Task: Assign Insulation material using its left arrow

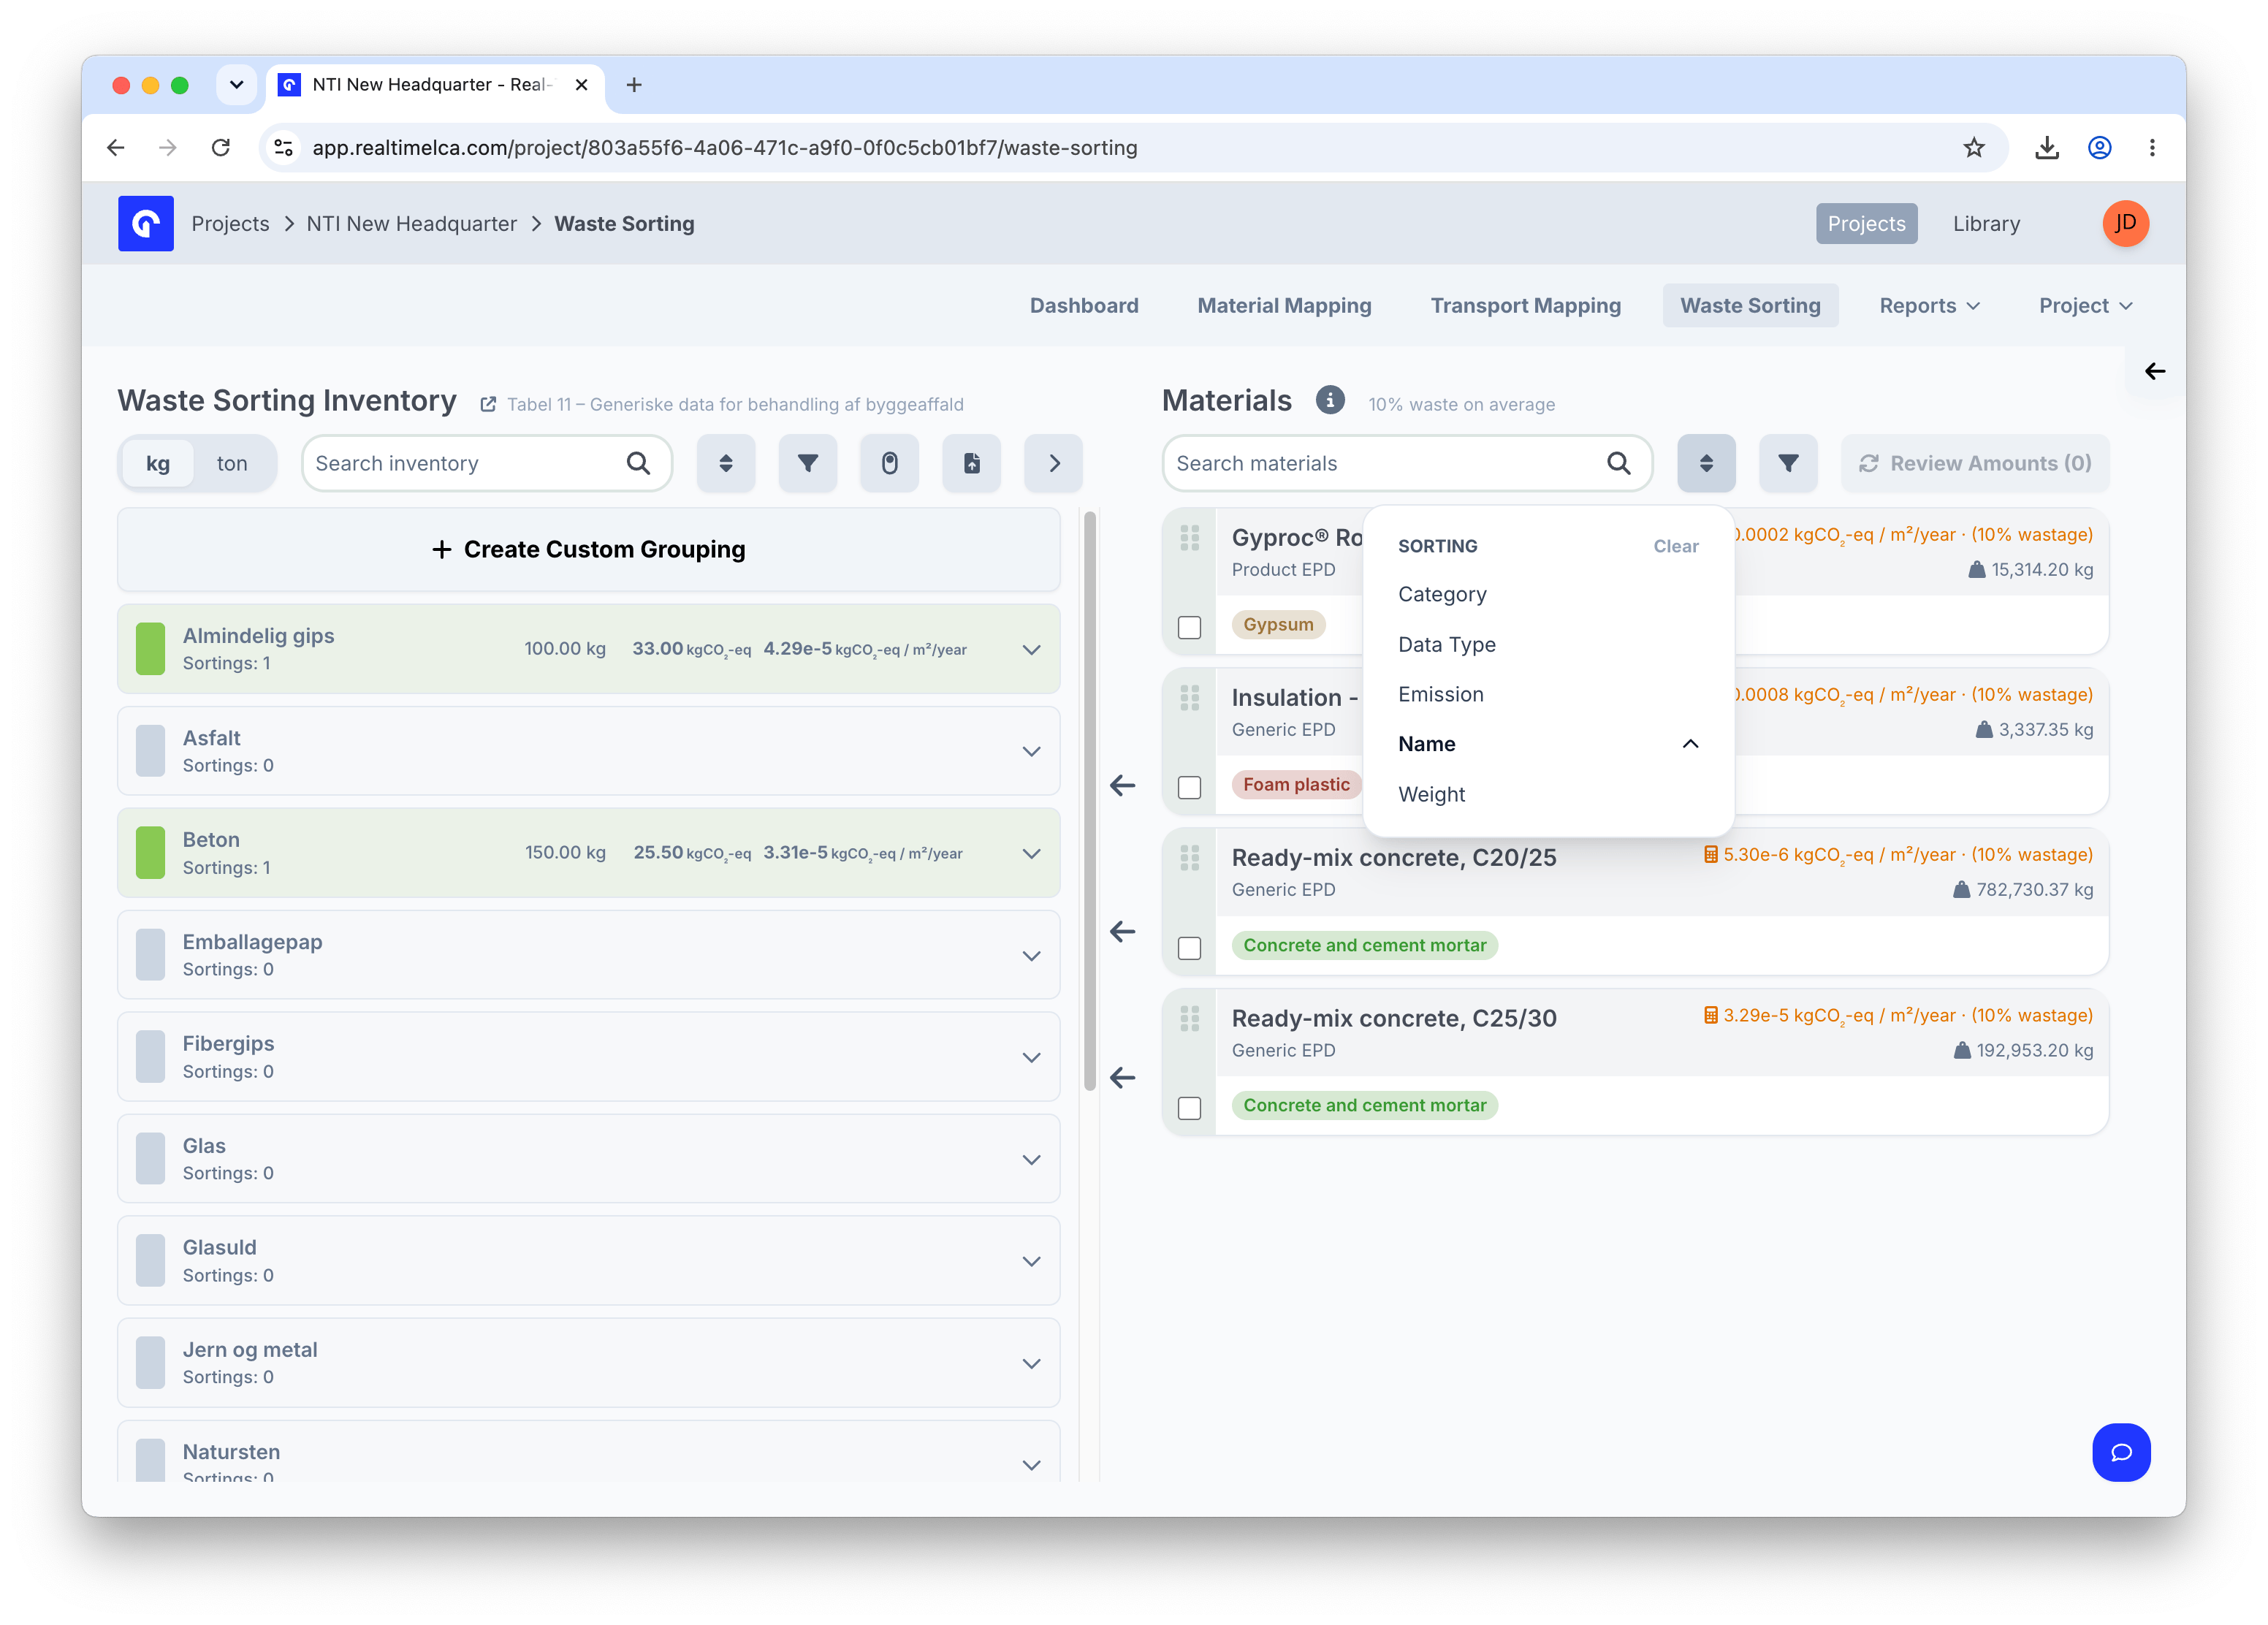Action: coord(1123,786)
